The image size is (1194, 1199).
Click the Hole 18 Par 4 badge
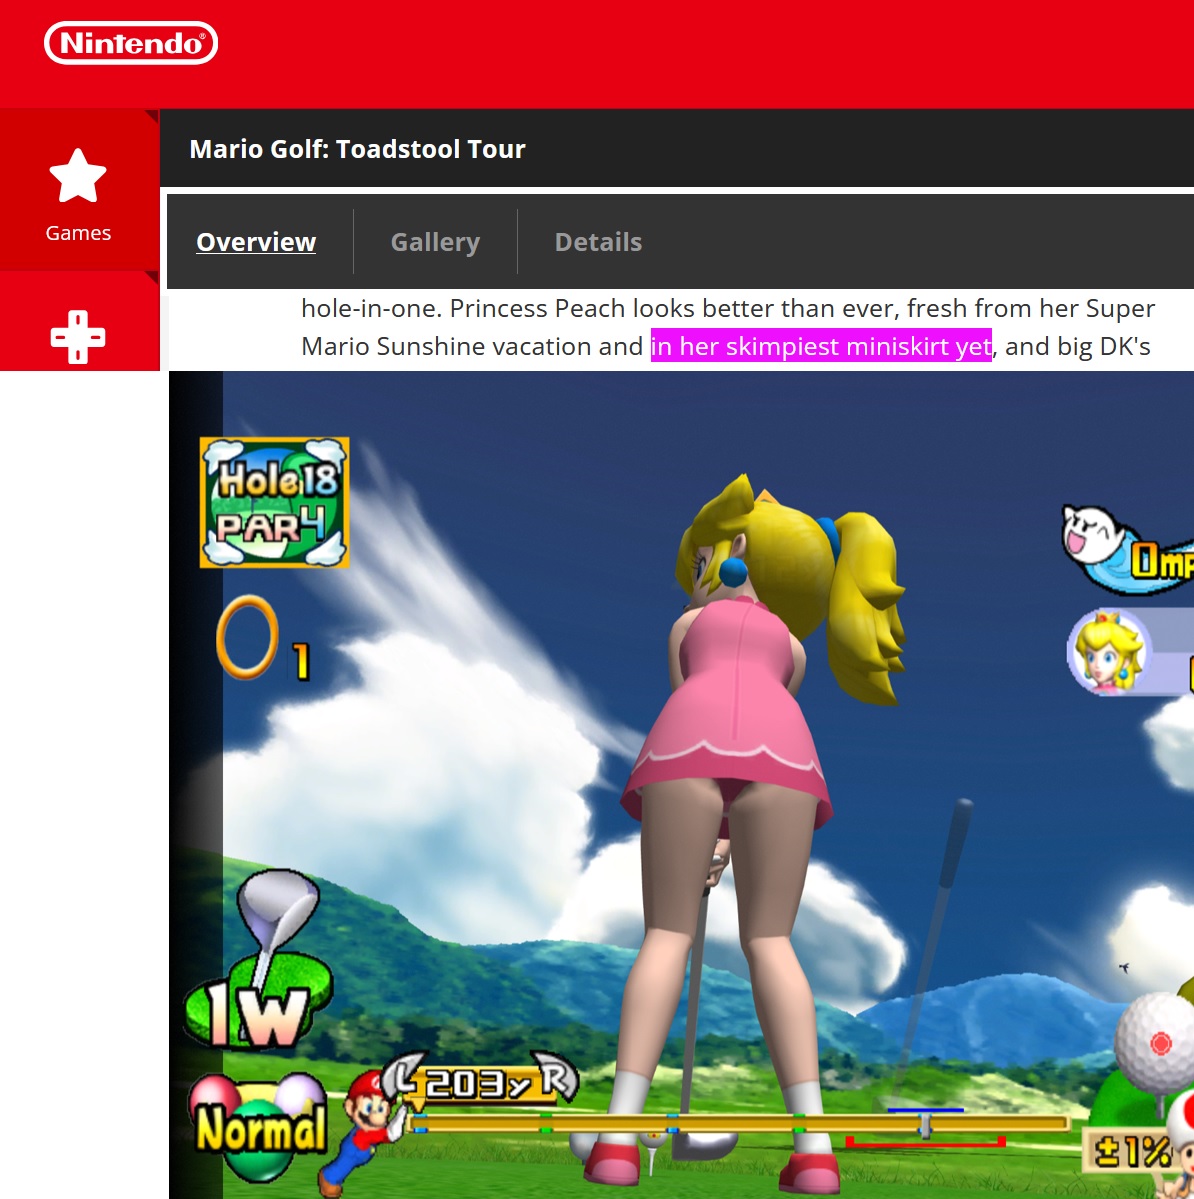click(275, 502)
